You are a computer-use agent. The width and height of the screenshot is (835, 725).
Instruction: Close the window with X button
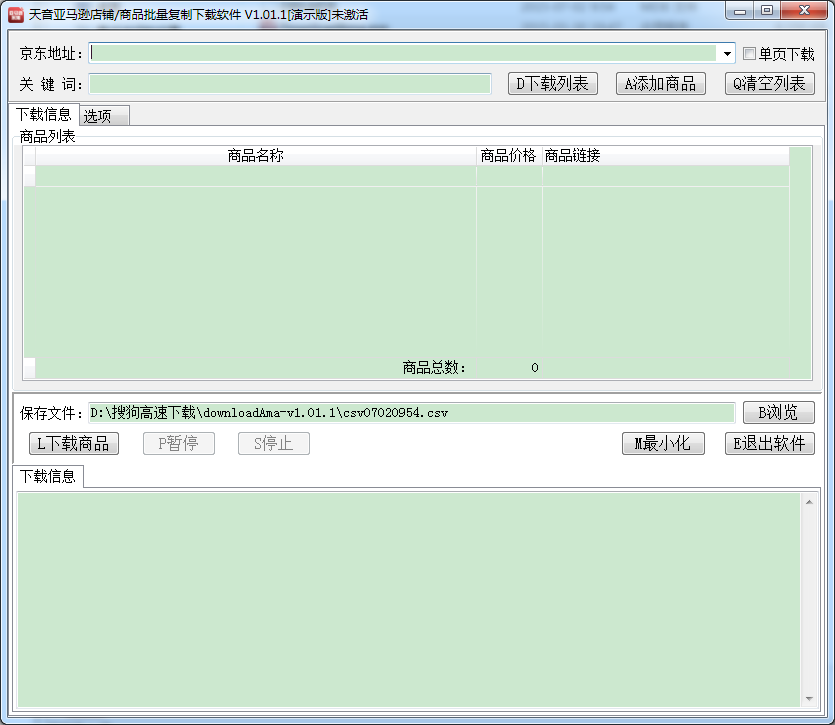(804, 11)
